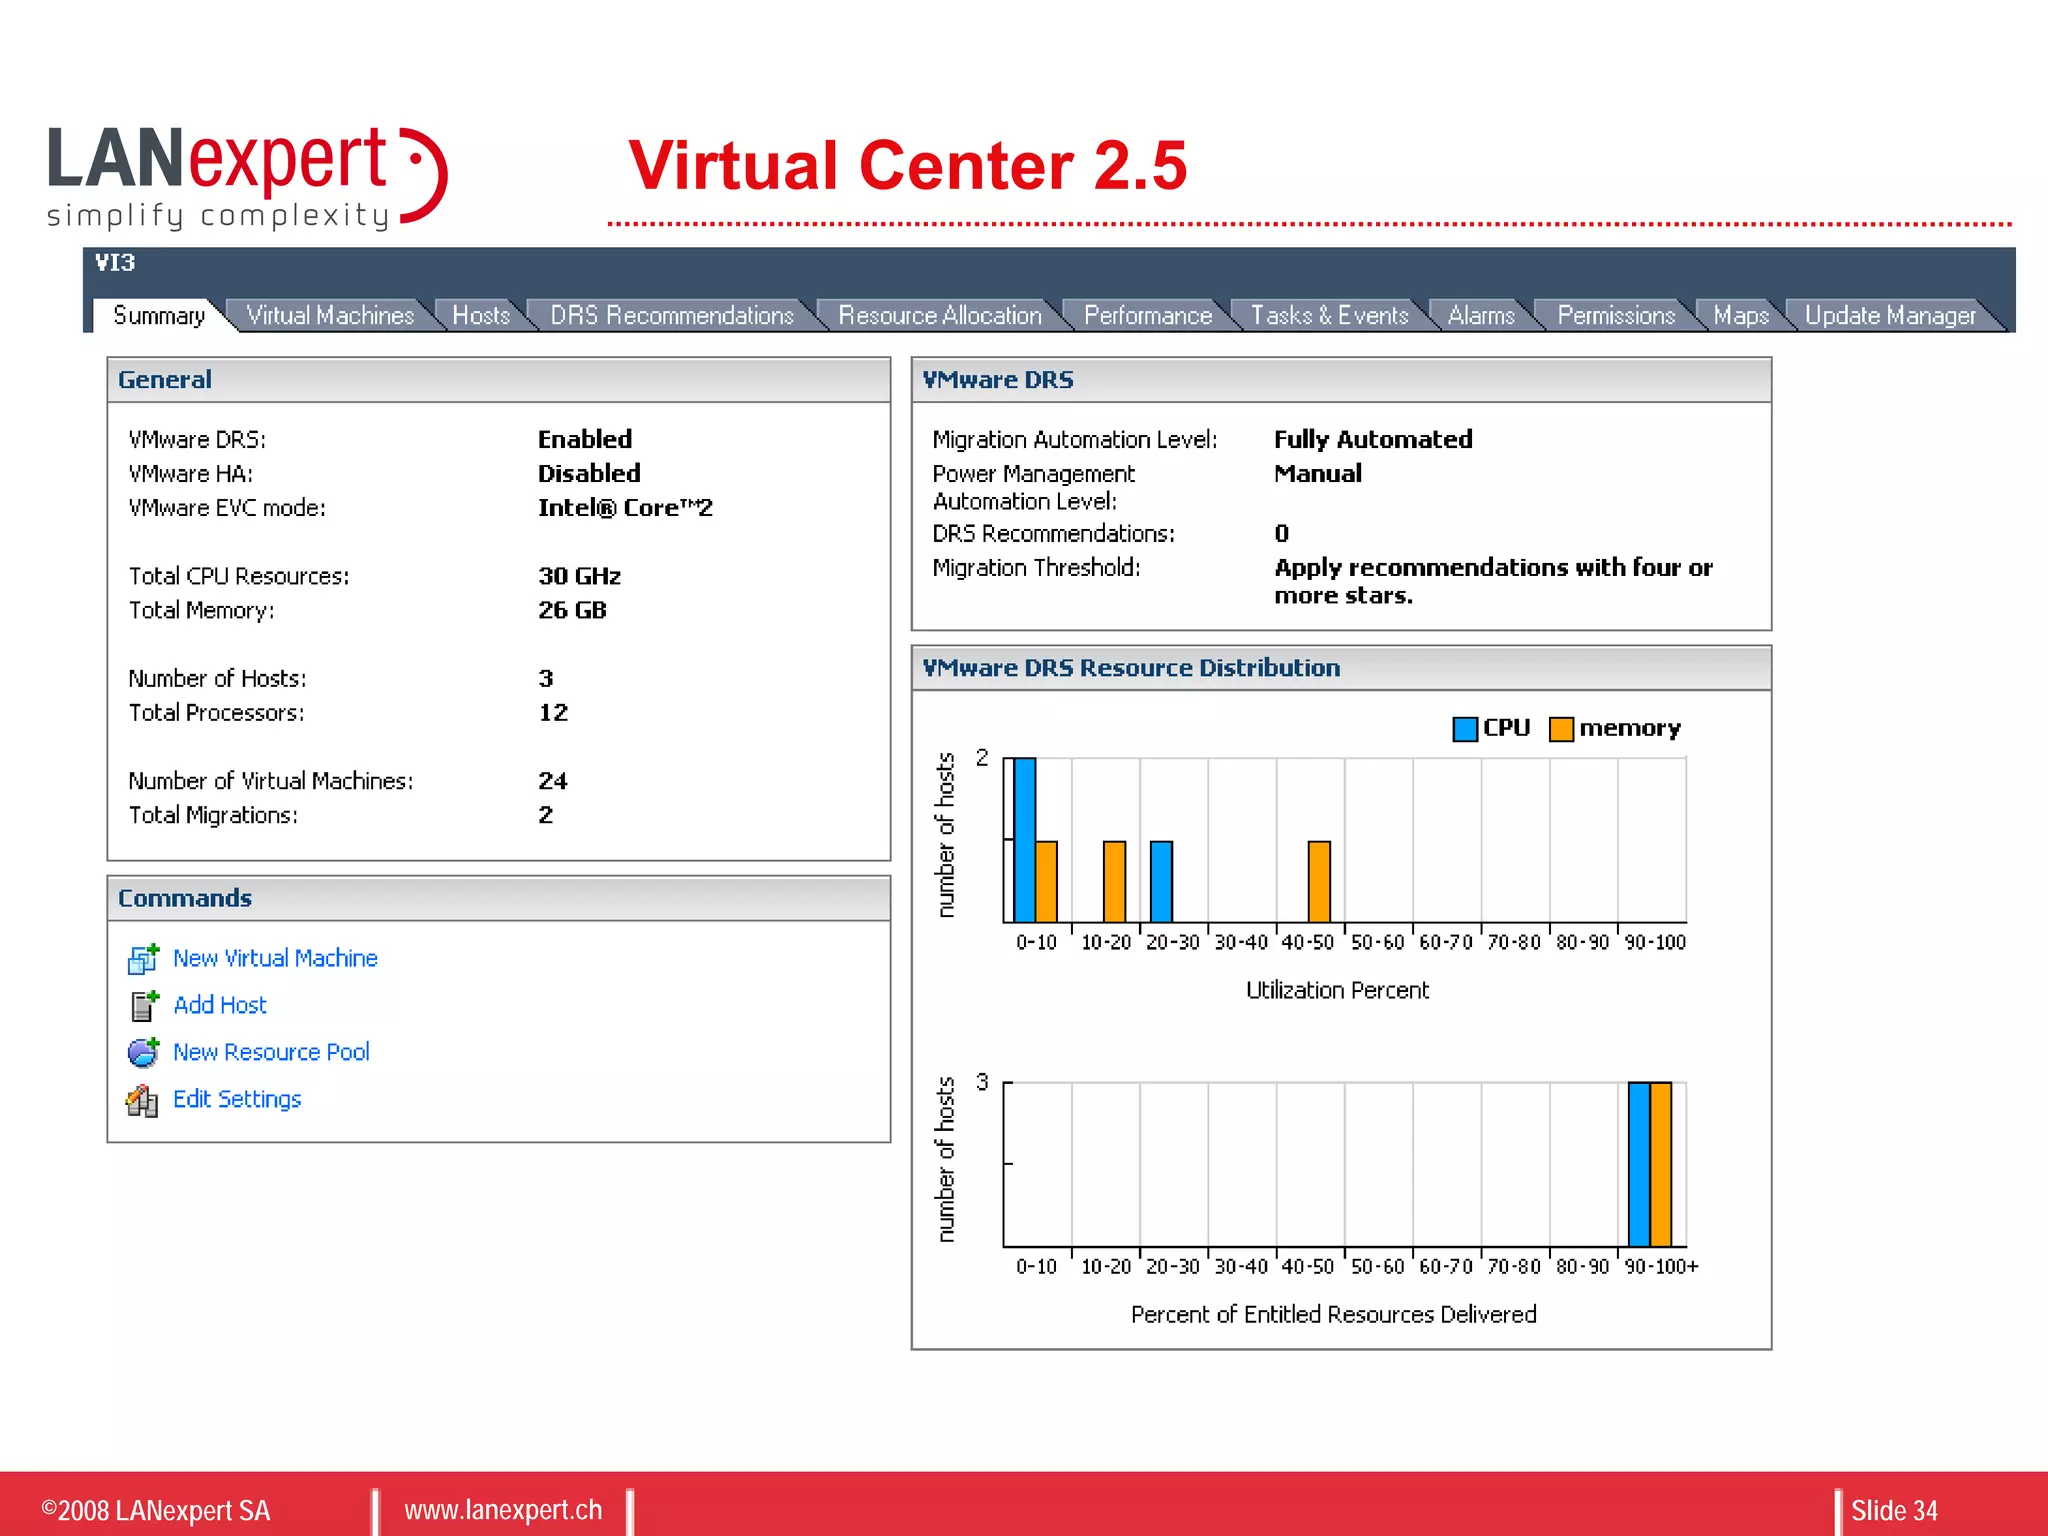Image resolution: width=2048 pixels, height=1536 pixels.
Task: Click the Add Host icon
Action: [x=144, y=1005]
